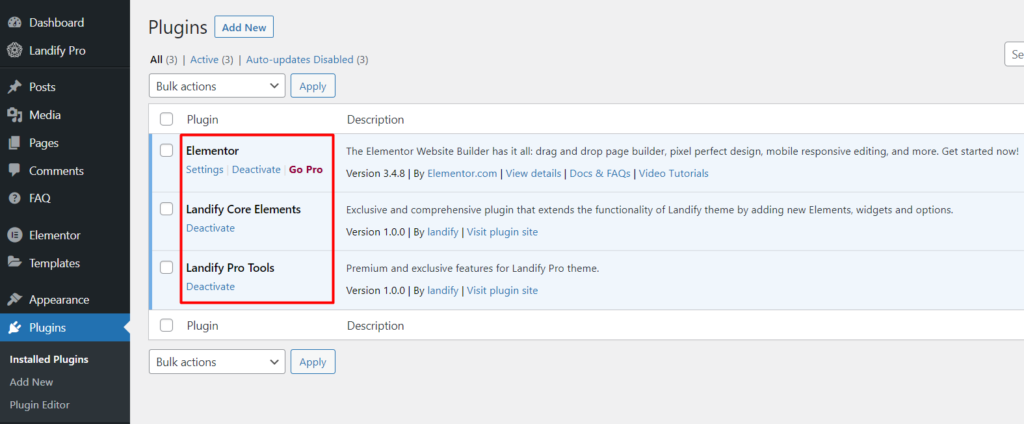This screenshot has width=1024, height=424.
Task: Click the Landify Core Elements plugin name
Action: tap(244, 210)
